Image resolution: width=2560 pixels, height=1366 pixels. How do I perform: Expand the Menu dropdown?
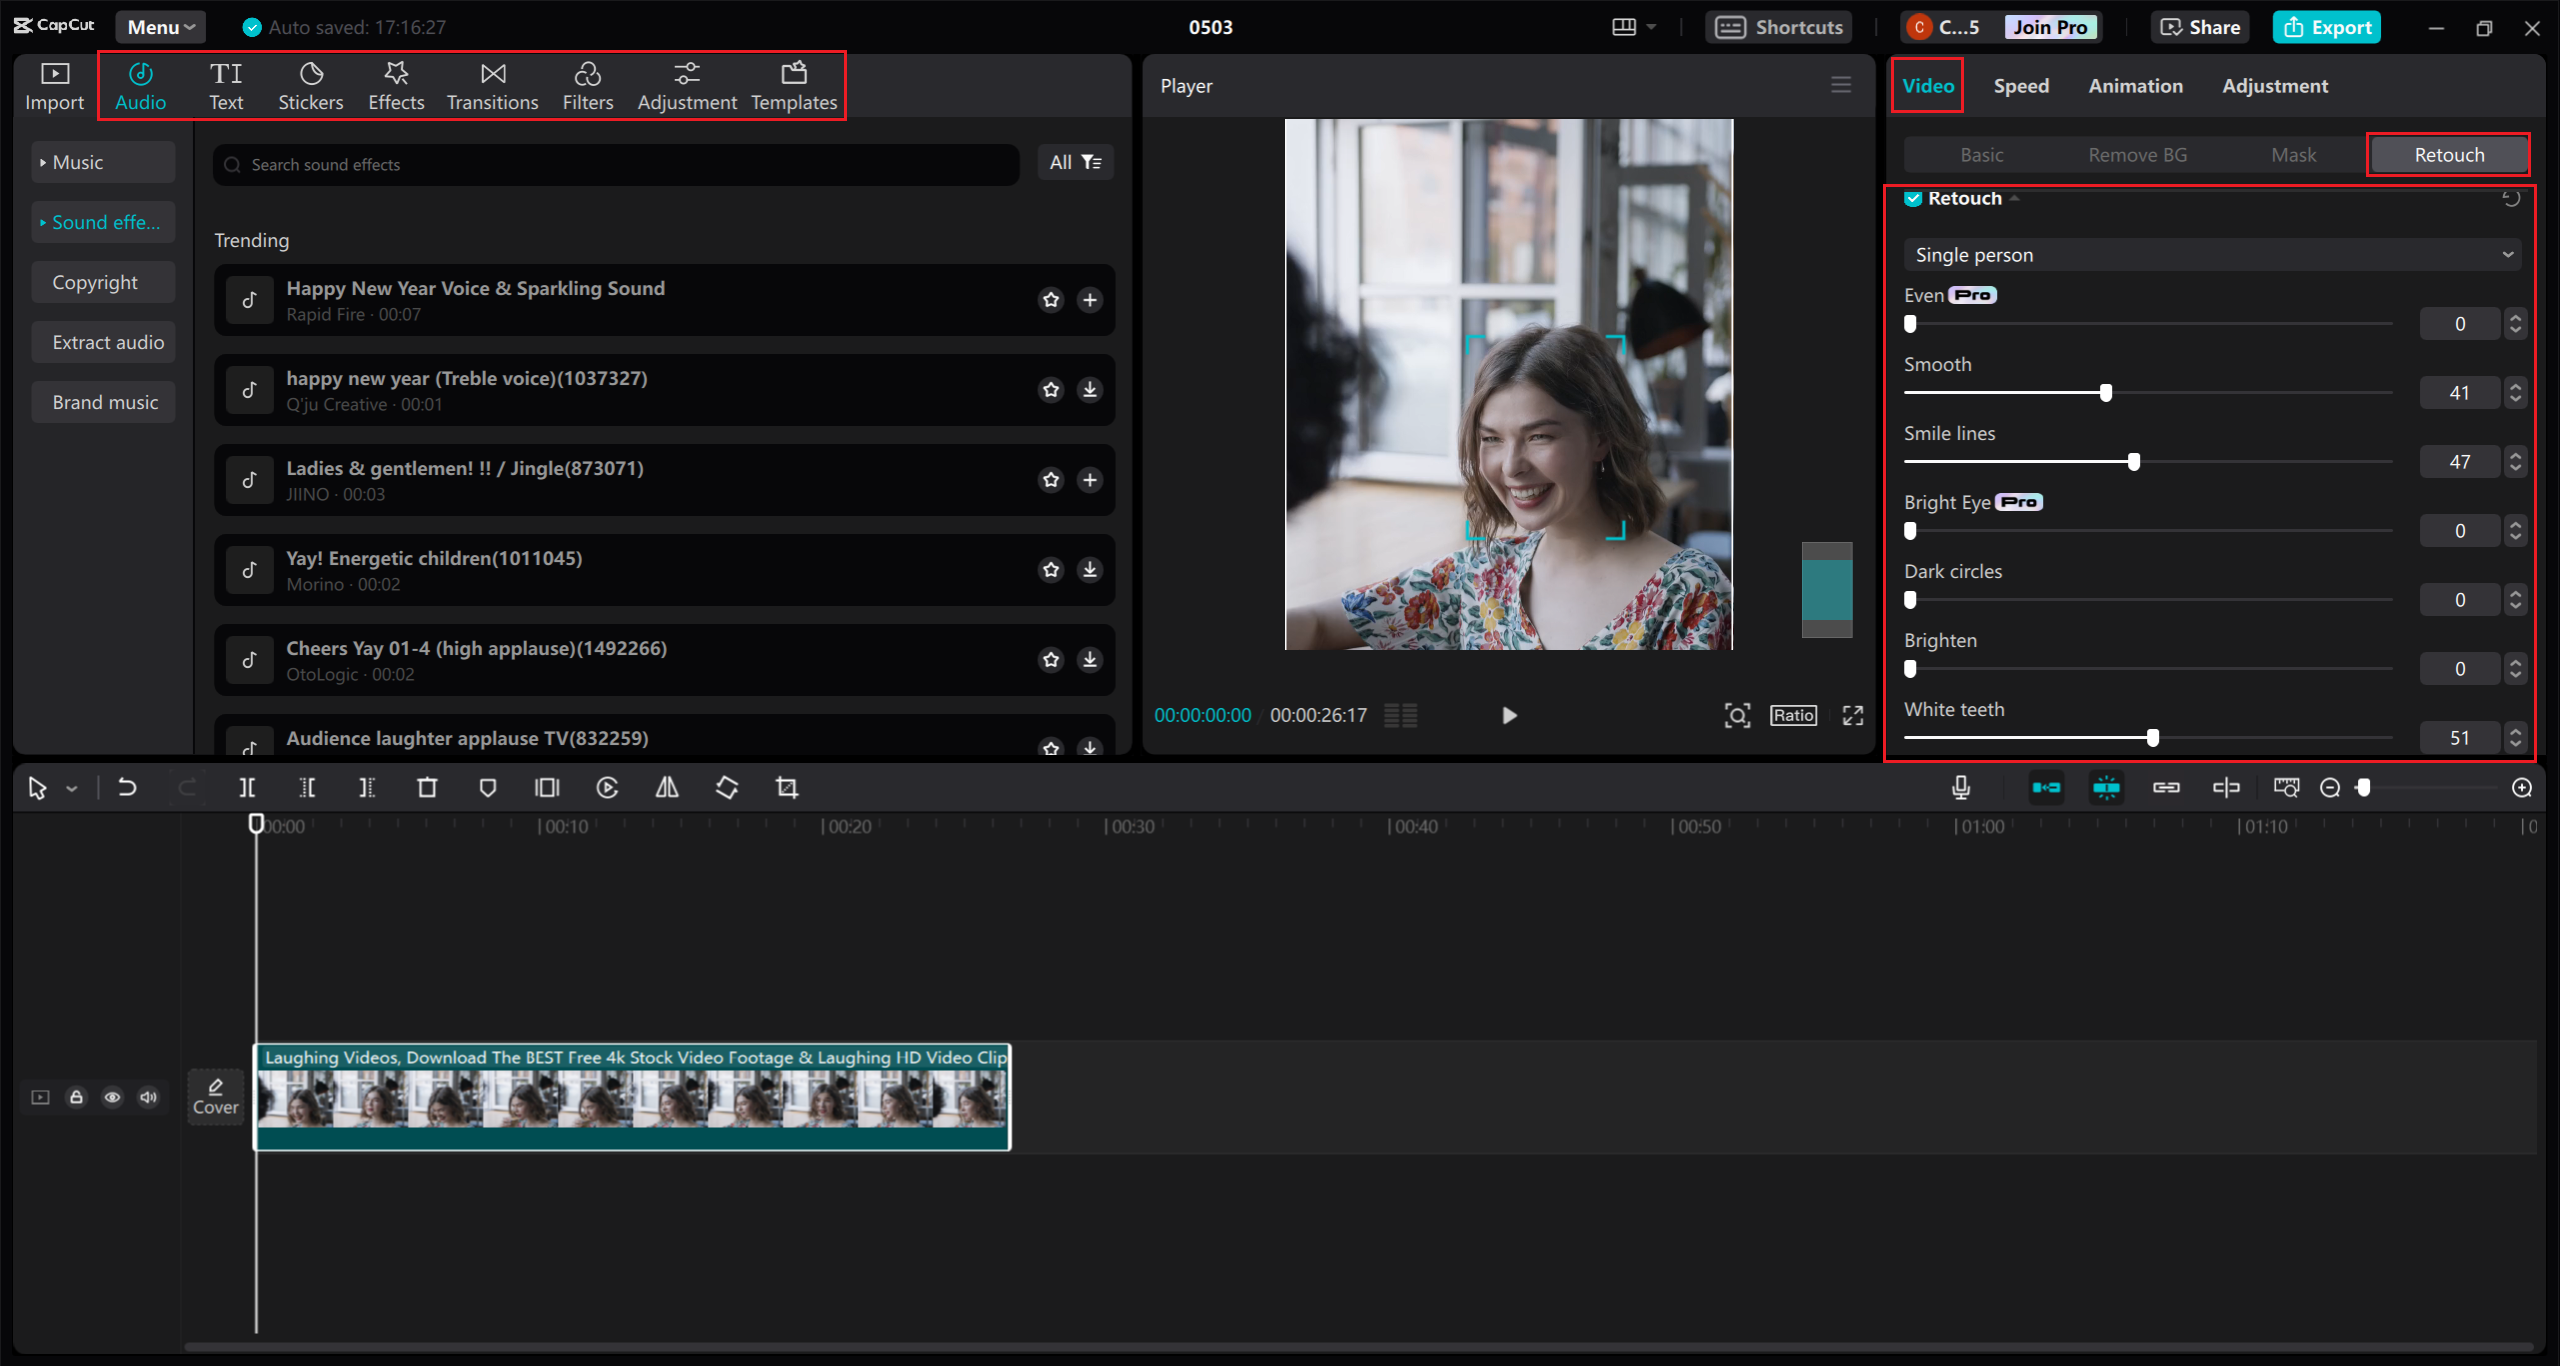(160, 27)
